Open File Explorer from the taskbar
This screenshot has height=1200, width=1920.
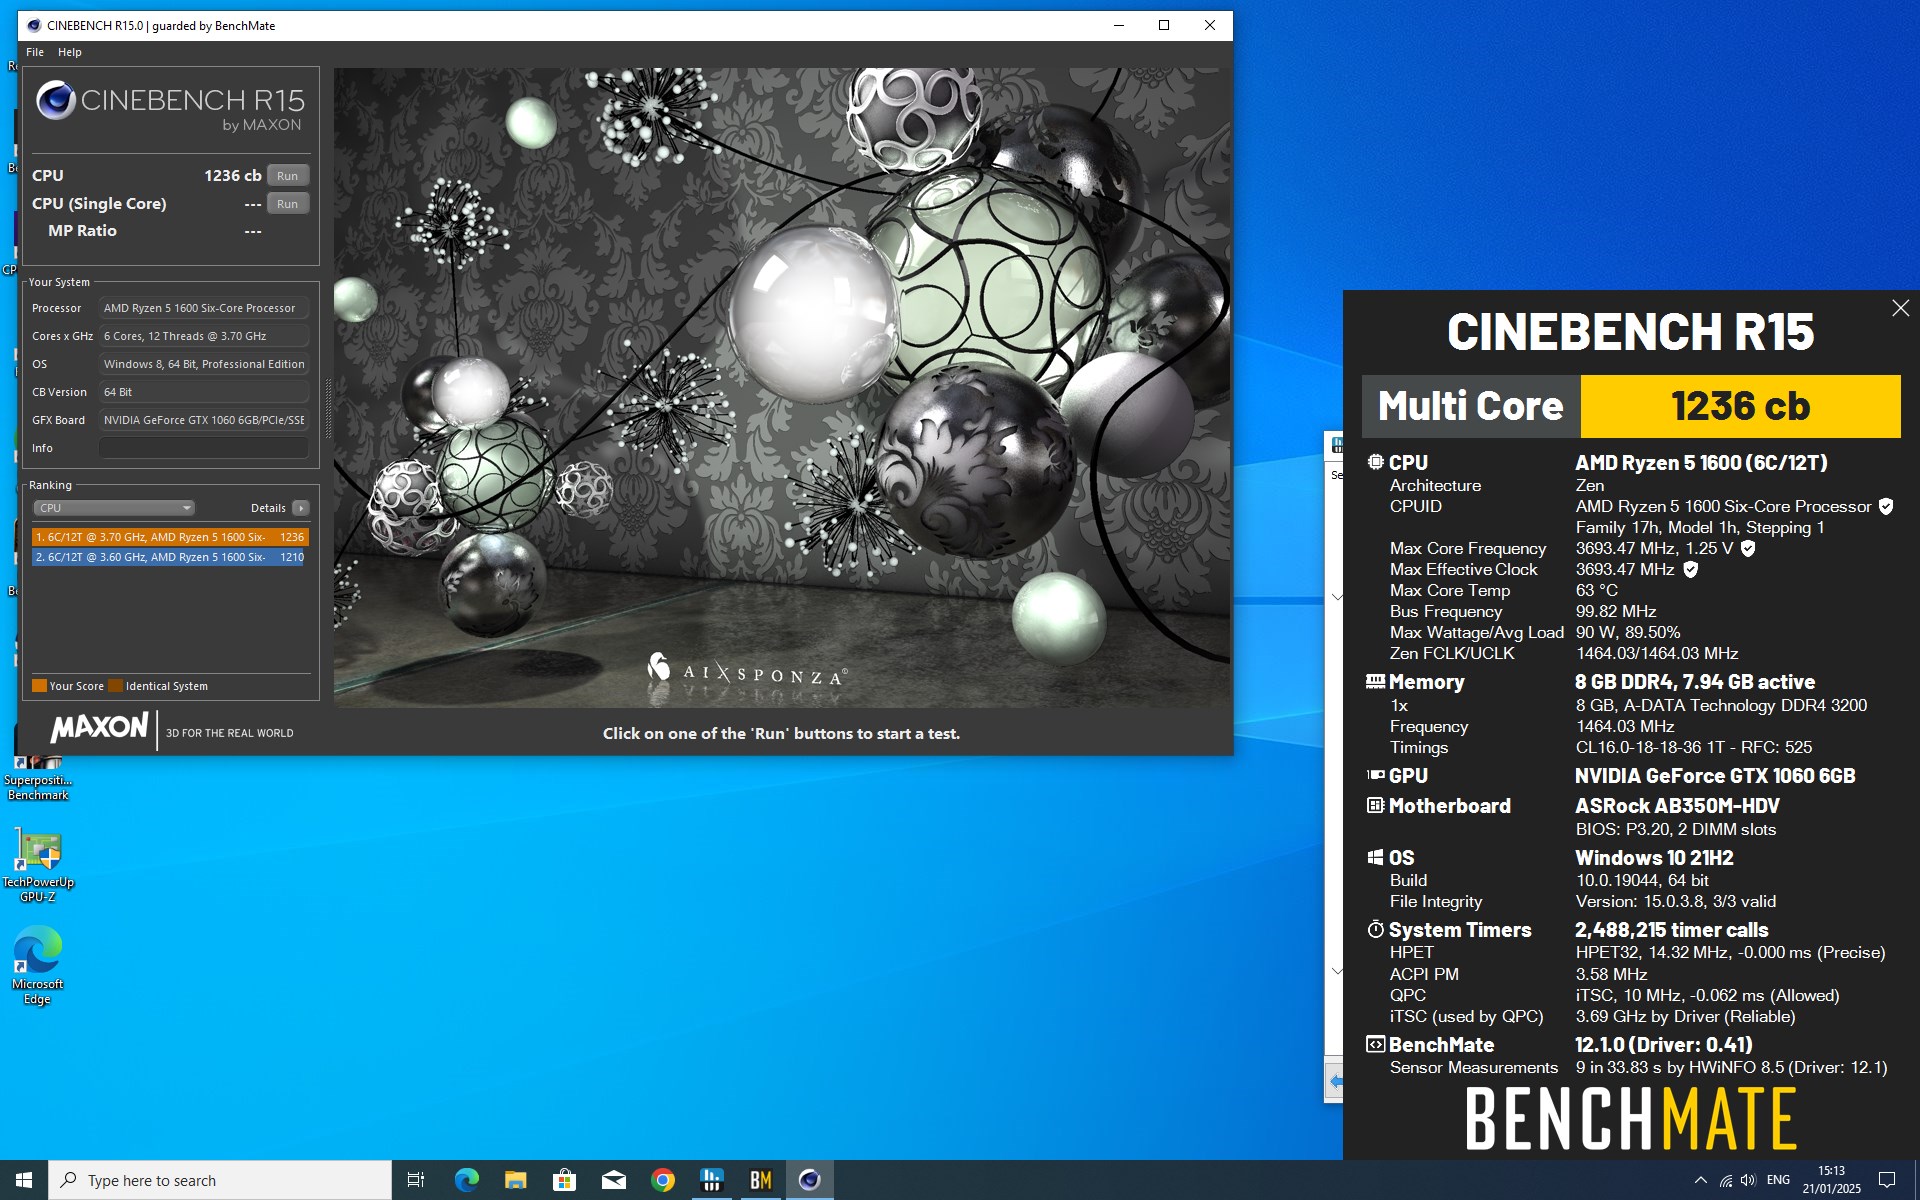[515, 1180]
